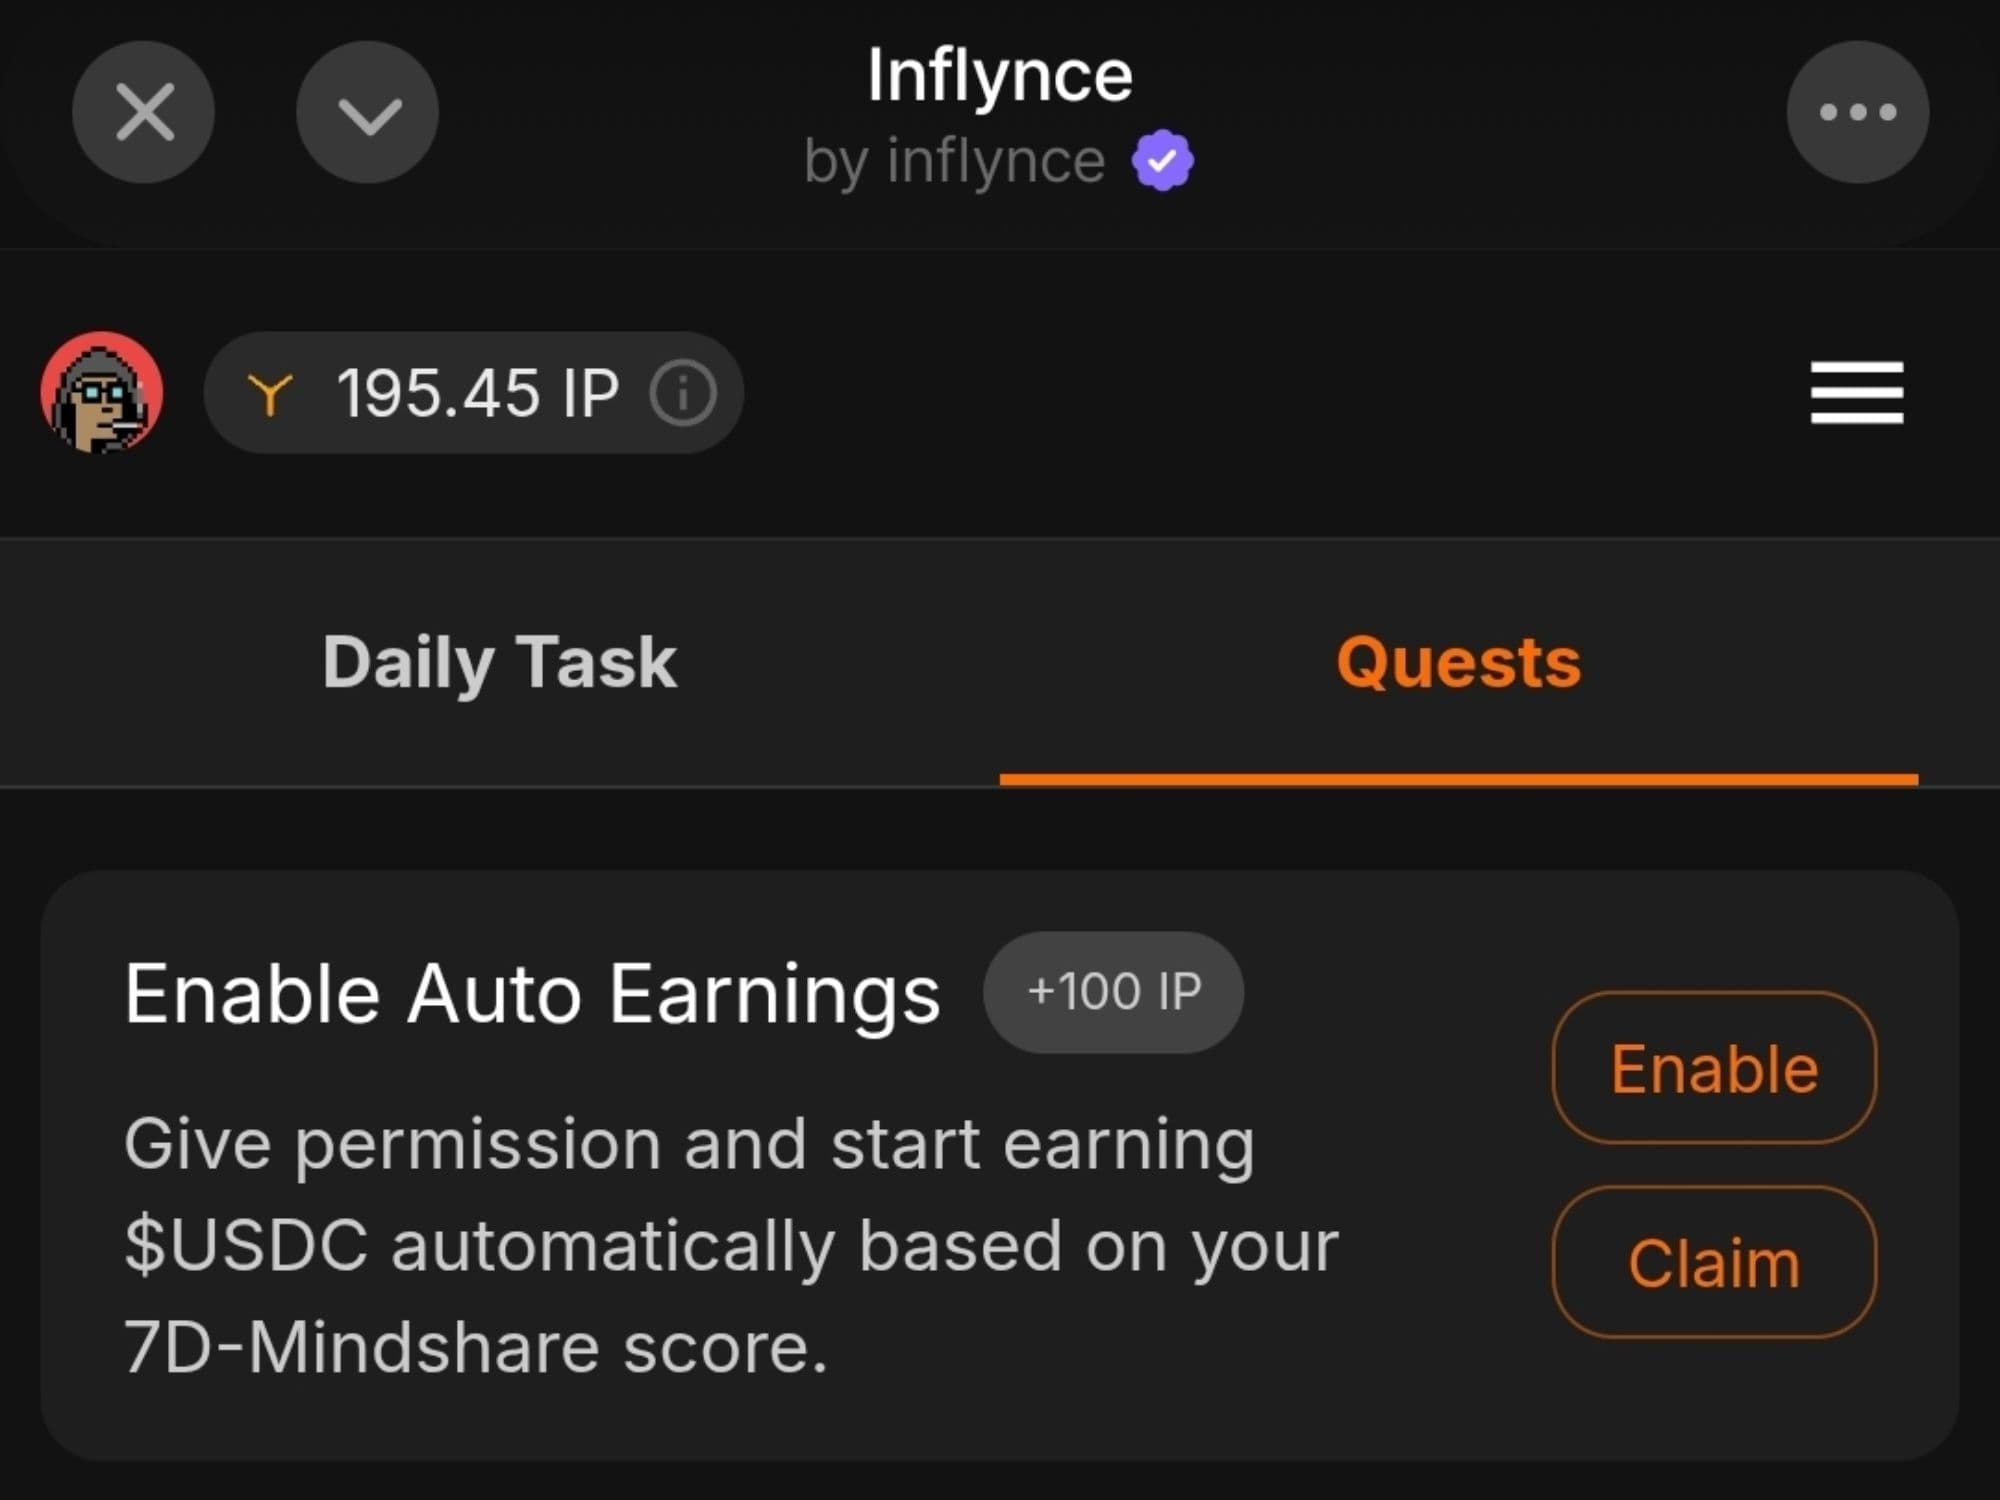Click the orange underline below Quests
The image size is (2000, 1500).
pyautogui.click(x=1458, y=779)
